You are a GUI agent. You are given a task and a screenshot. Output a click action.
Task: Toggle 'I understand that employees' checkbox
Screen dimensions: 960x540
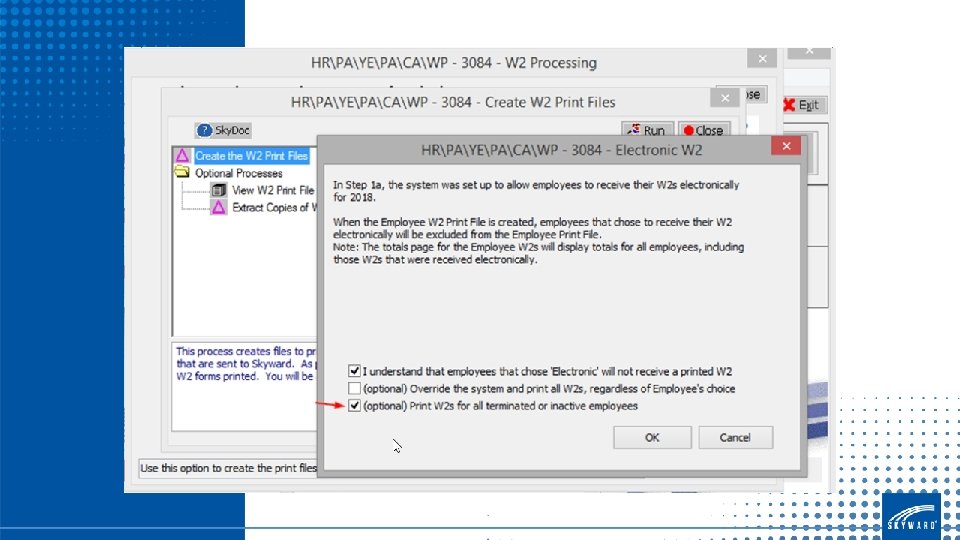point(354,371)
